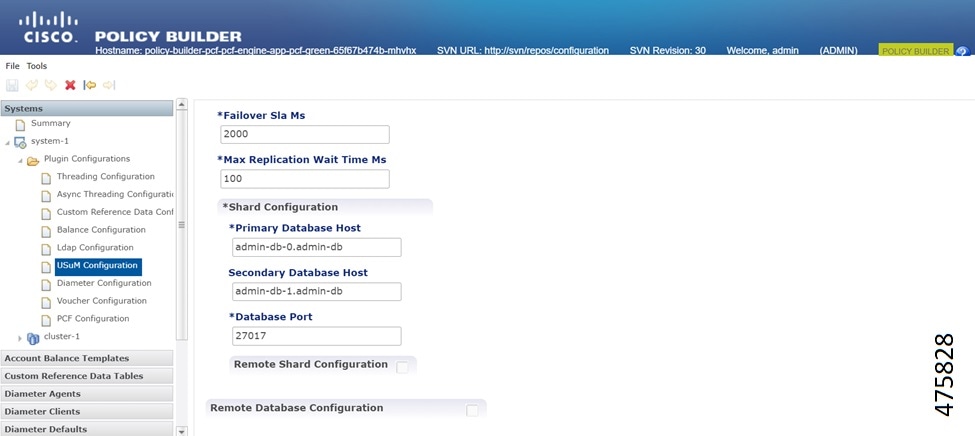Viewport: 975px width, 436px height.
Task: Select USuM Configuration in the tree
Action: (x=98, y=267)
